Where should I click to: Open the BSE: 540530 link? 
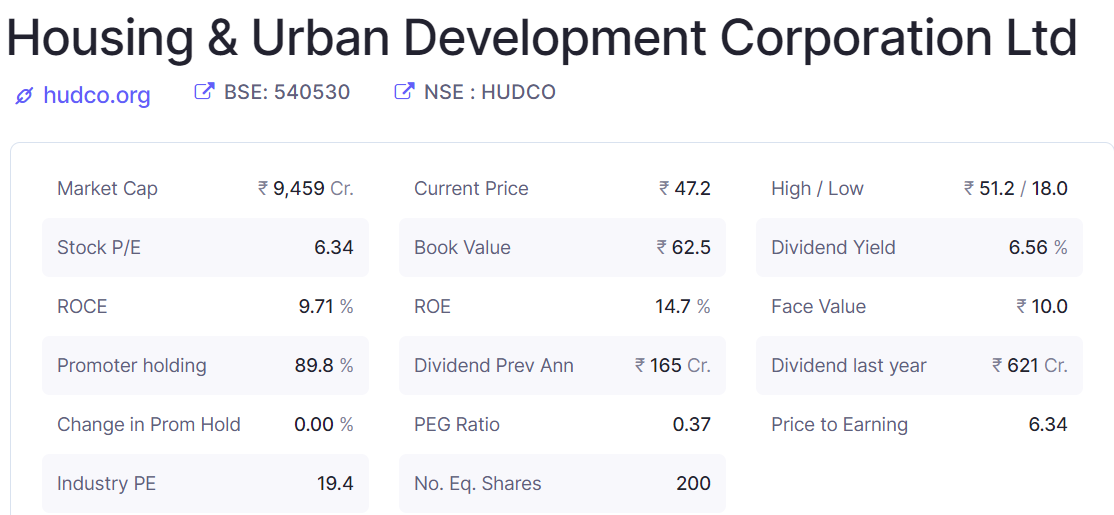(286, 92)
